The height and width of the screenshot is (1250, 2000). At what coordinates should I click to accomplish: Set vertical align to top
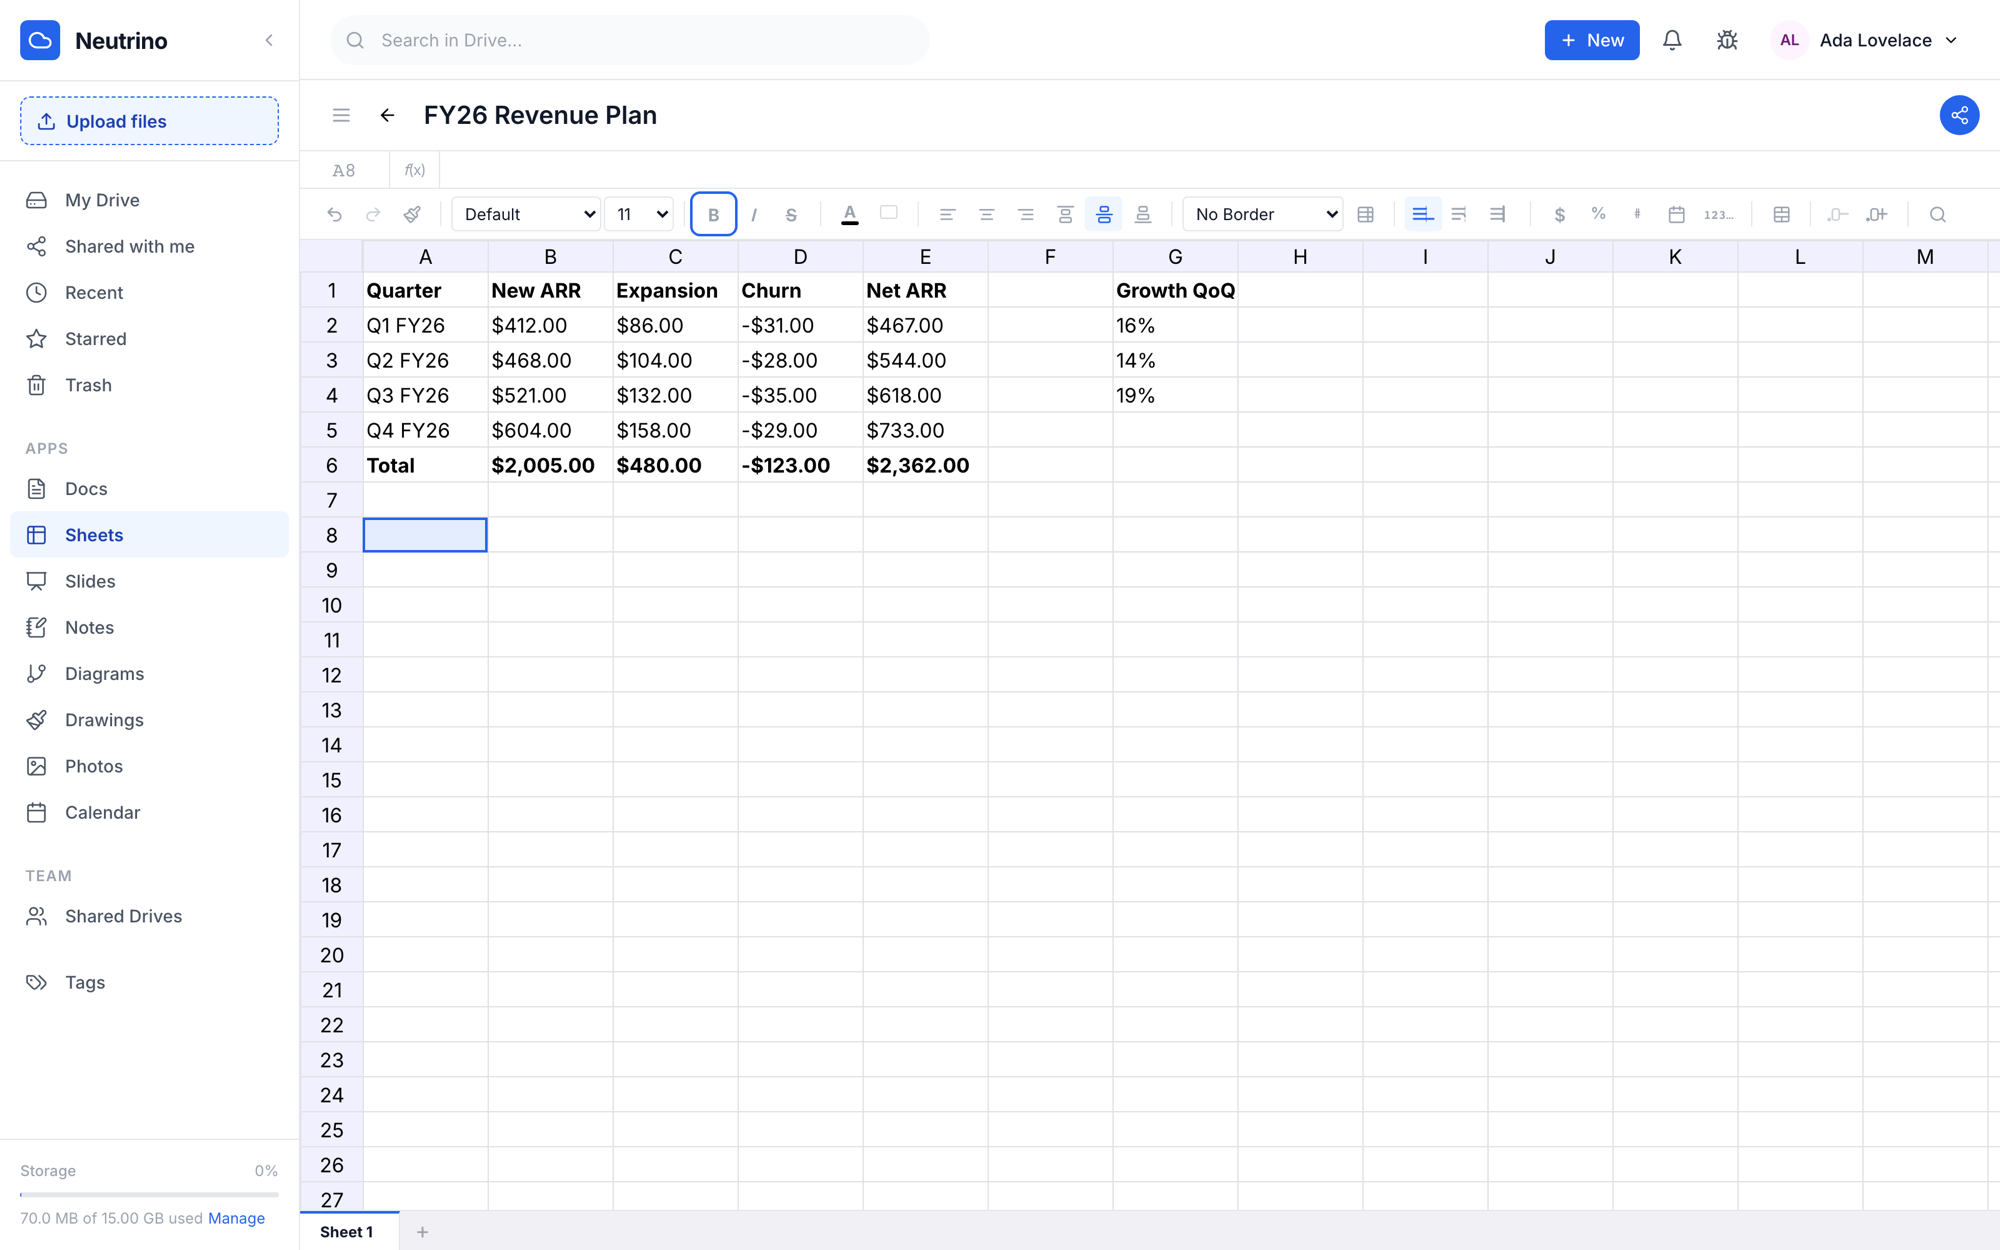coord(1064,214)
